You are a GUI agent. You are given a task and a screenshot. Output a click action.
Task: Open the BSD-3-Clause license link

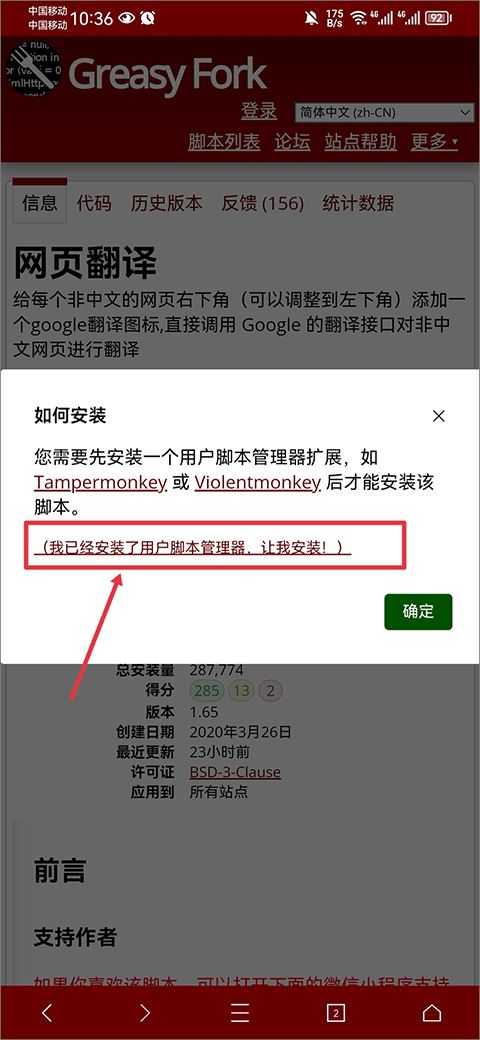click(x=235, y=772)
